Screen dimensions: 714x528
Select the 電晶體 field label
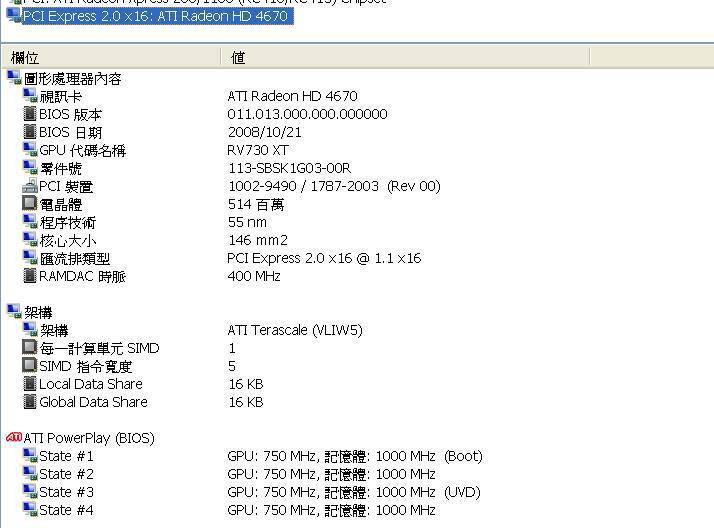tap(61, 204)
